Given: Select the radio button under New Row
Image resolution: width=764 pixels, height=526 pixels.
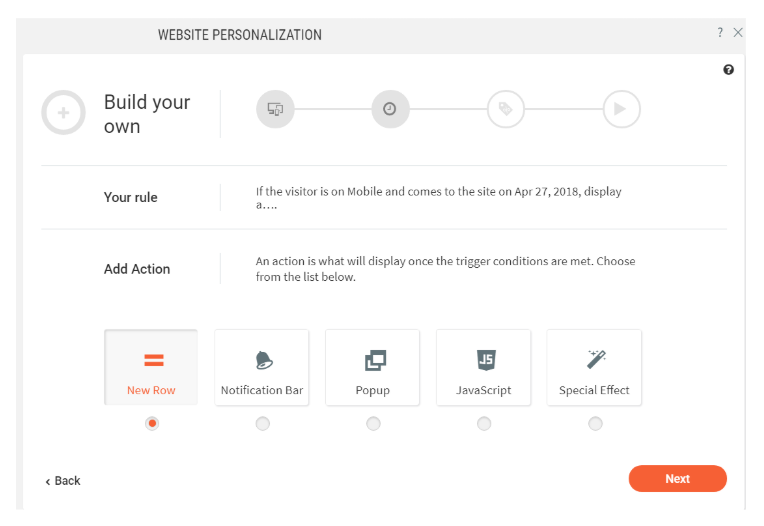Looking at the screenshot, I should (x=152, y=423).
